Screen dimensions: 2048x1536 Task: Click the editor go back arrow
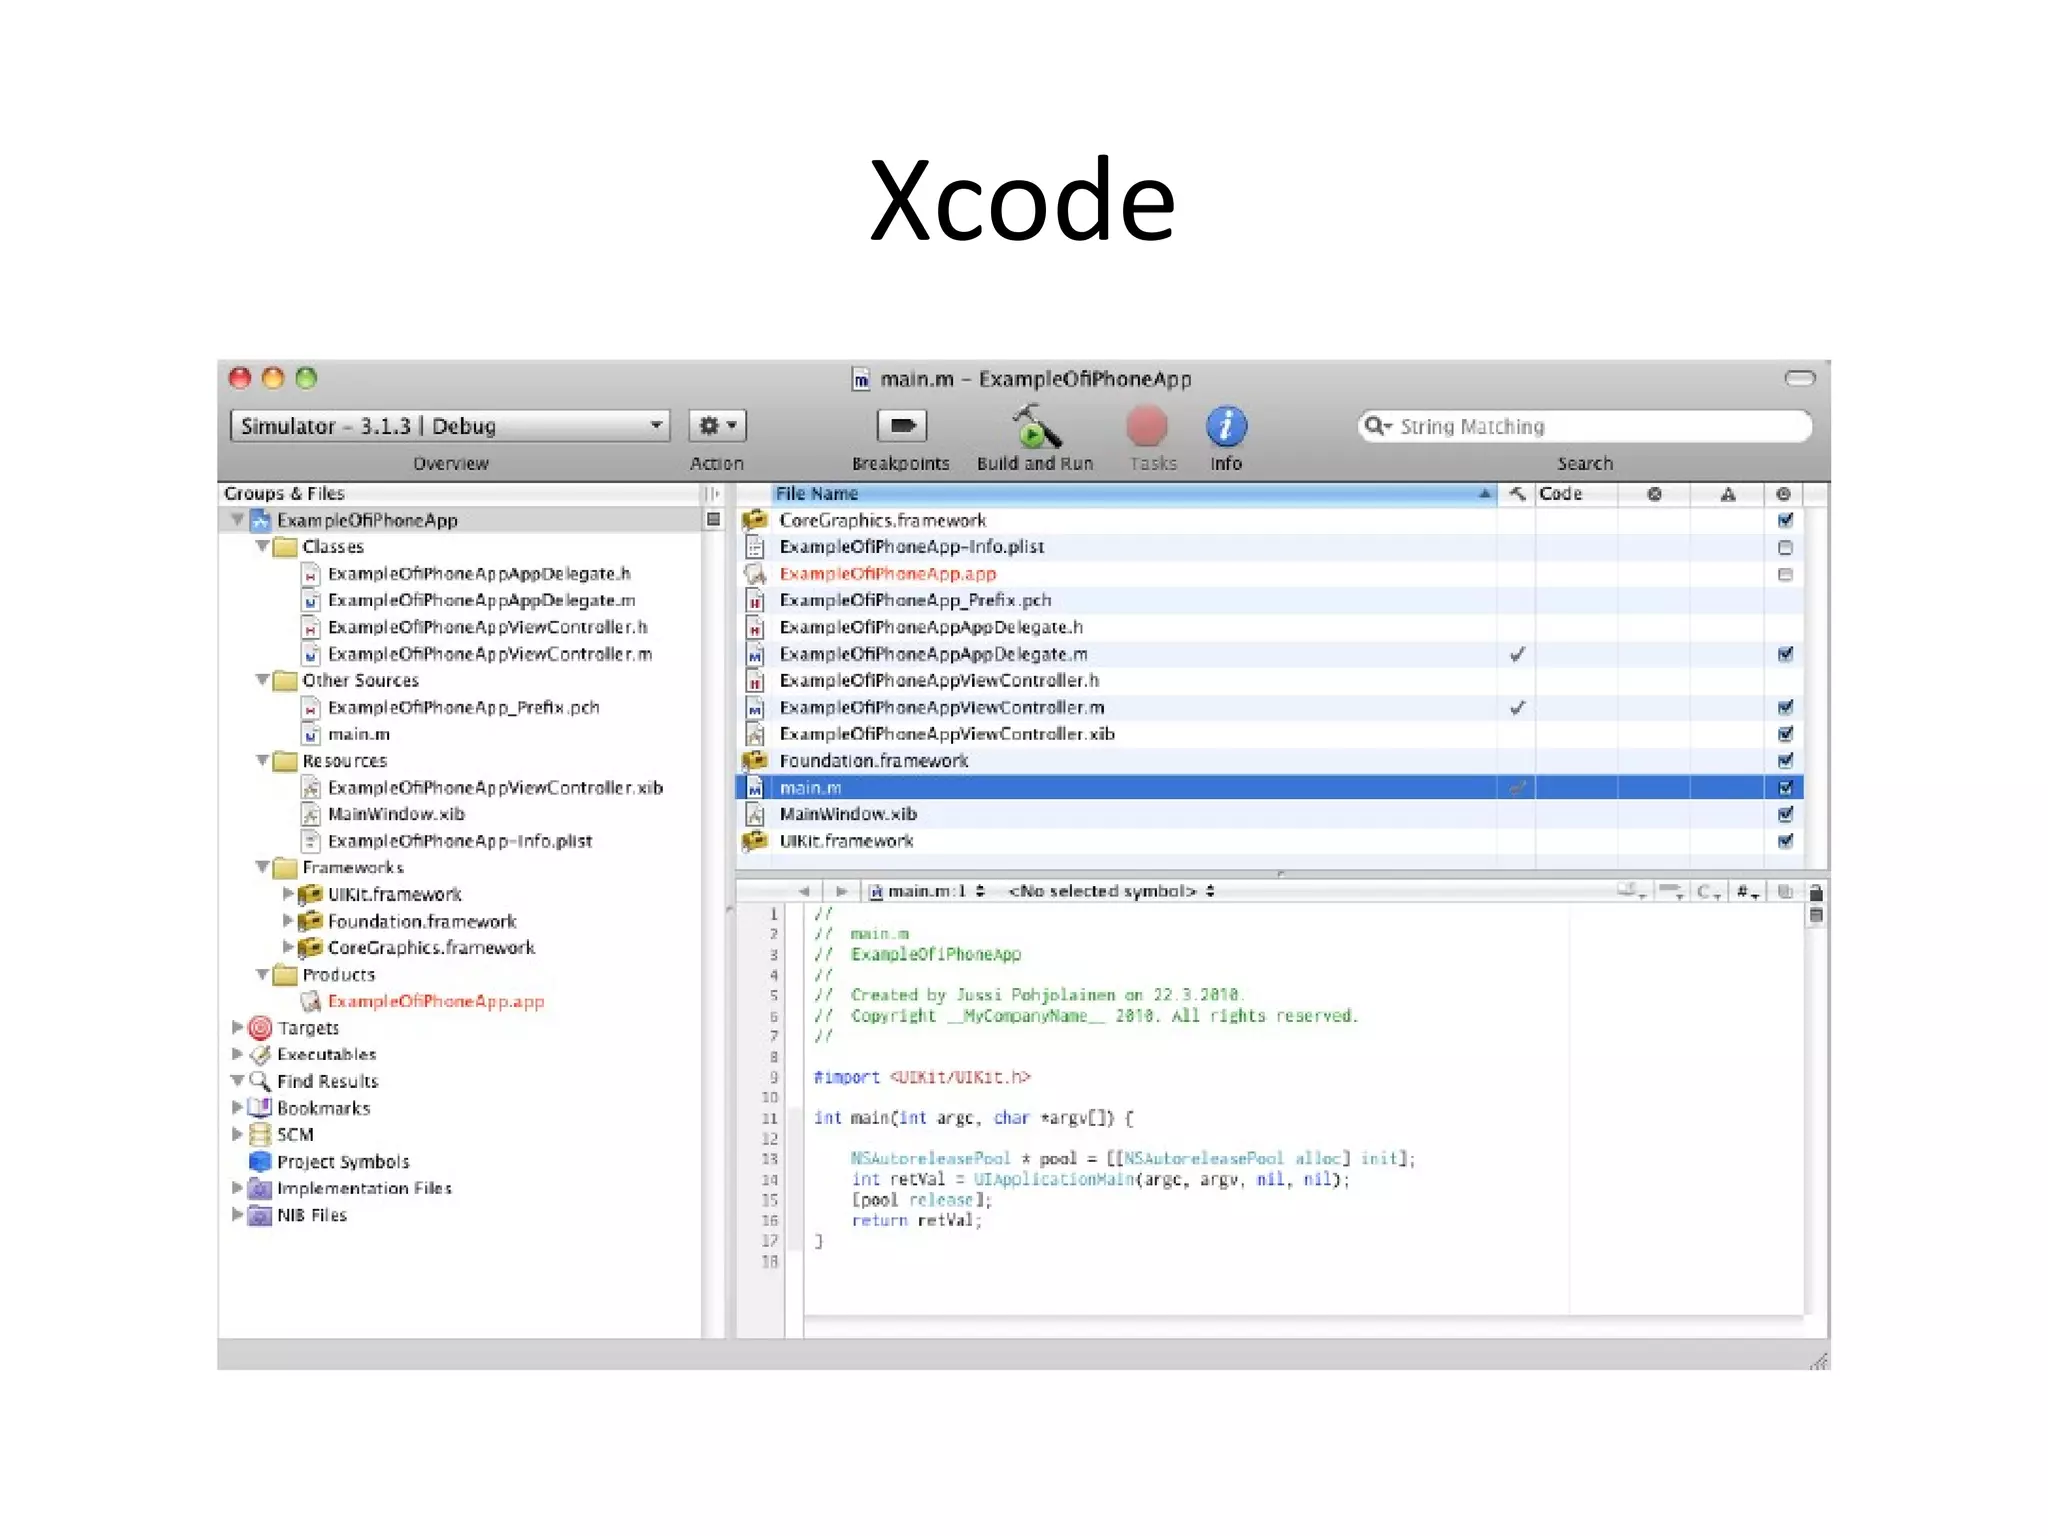tap(803, 891)
